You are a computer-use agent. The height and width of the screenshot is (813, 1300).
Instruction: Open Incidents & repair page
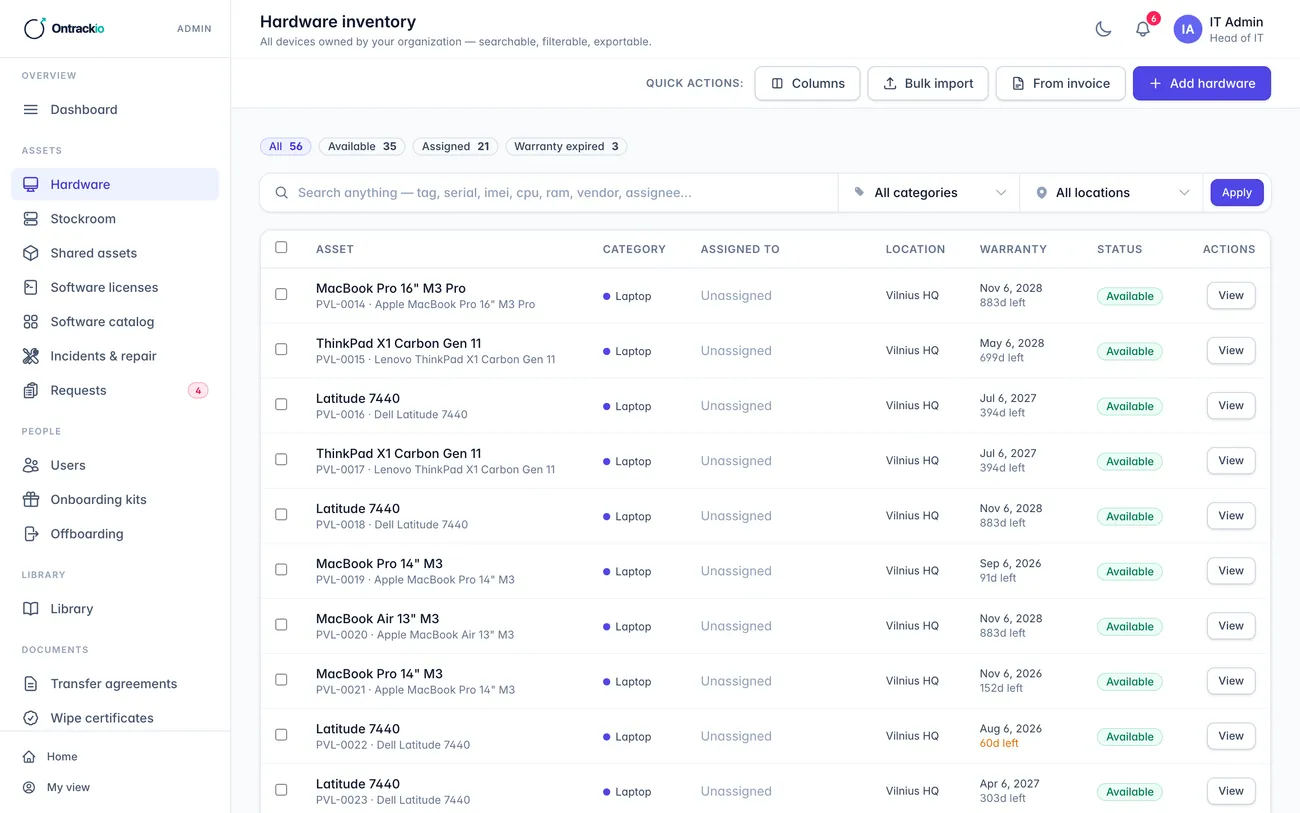coord(115,356)
